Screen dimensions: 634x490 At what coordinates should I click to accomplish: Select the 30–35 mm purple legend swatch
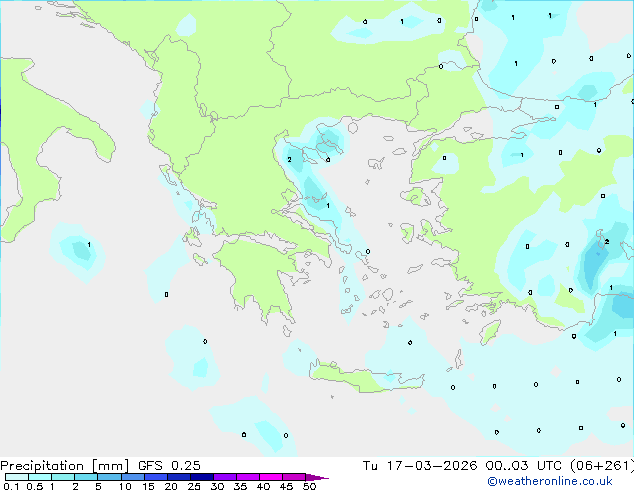pyautogui.click(x=225, y=477)
